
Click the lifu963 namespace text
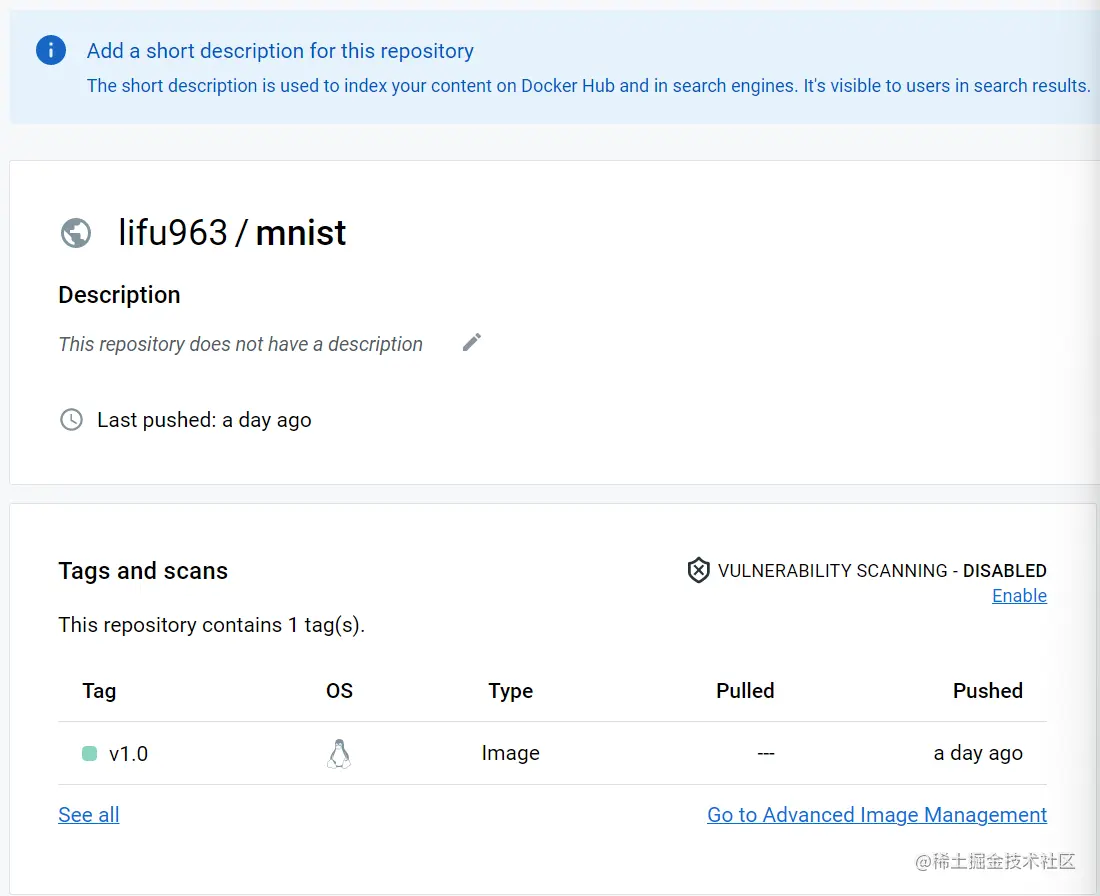pos(173,233)
